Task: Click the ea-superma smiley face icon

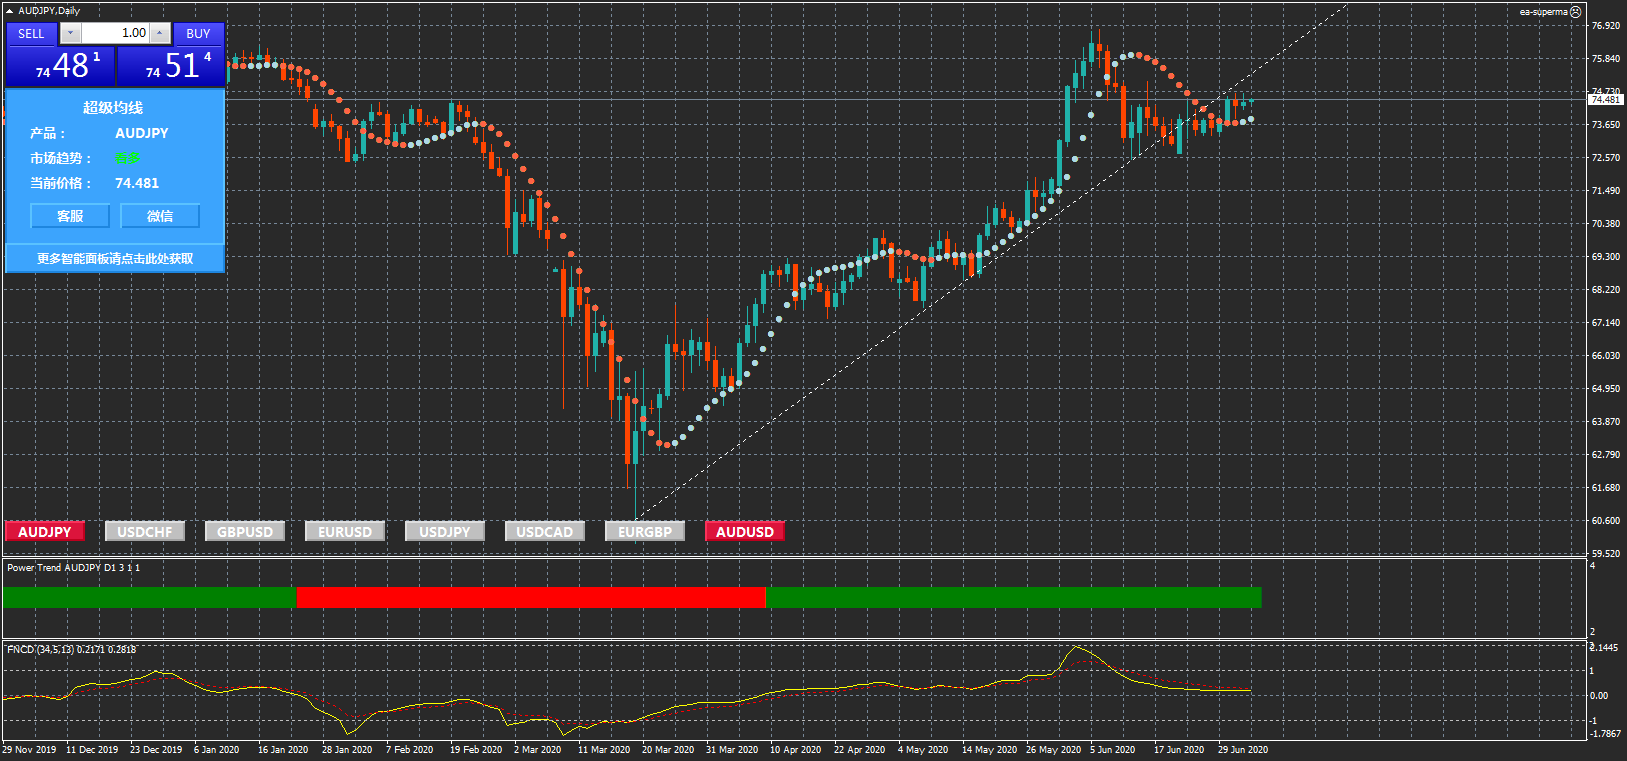Action: (x=1576, y=12)
